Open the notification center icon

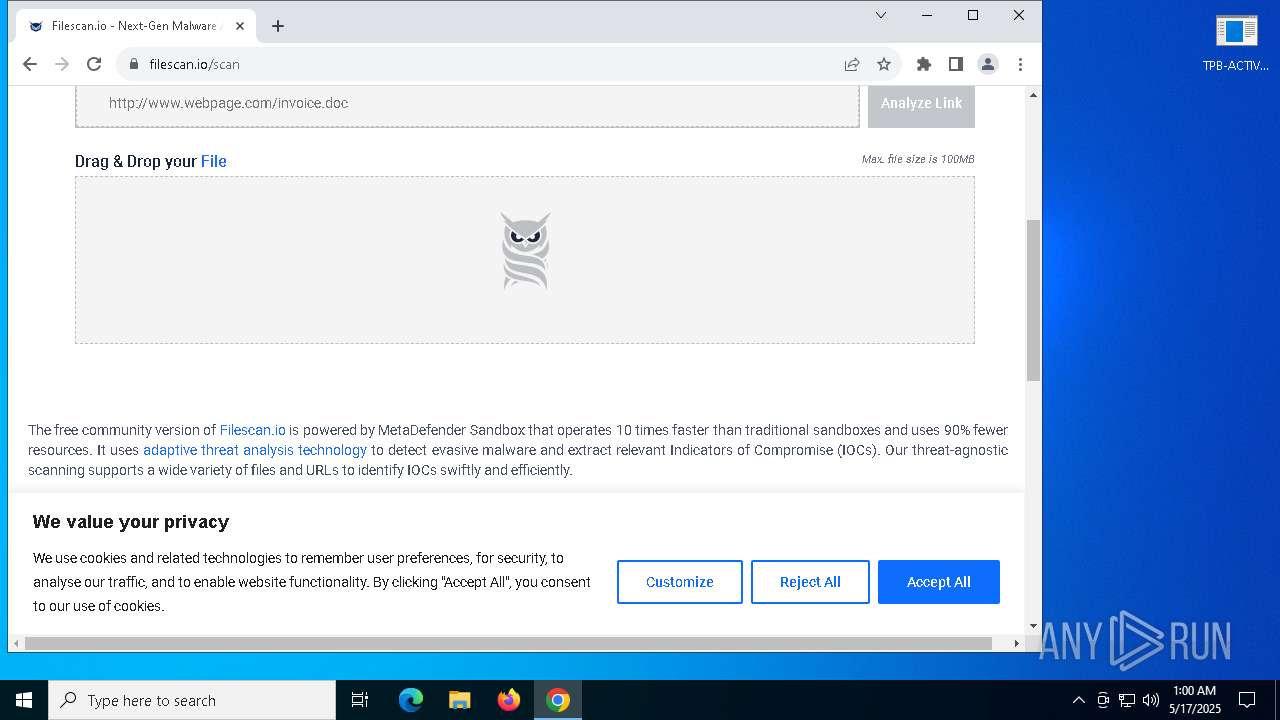coord(1247,700)
